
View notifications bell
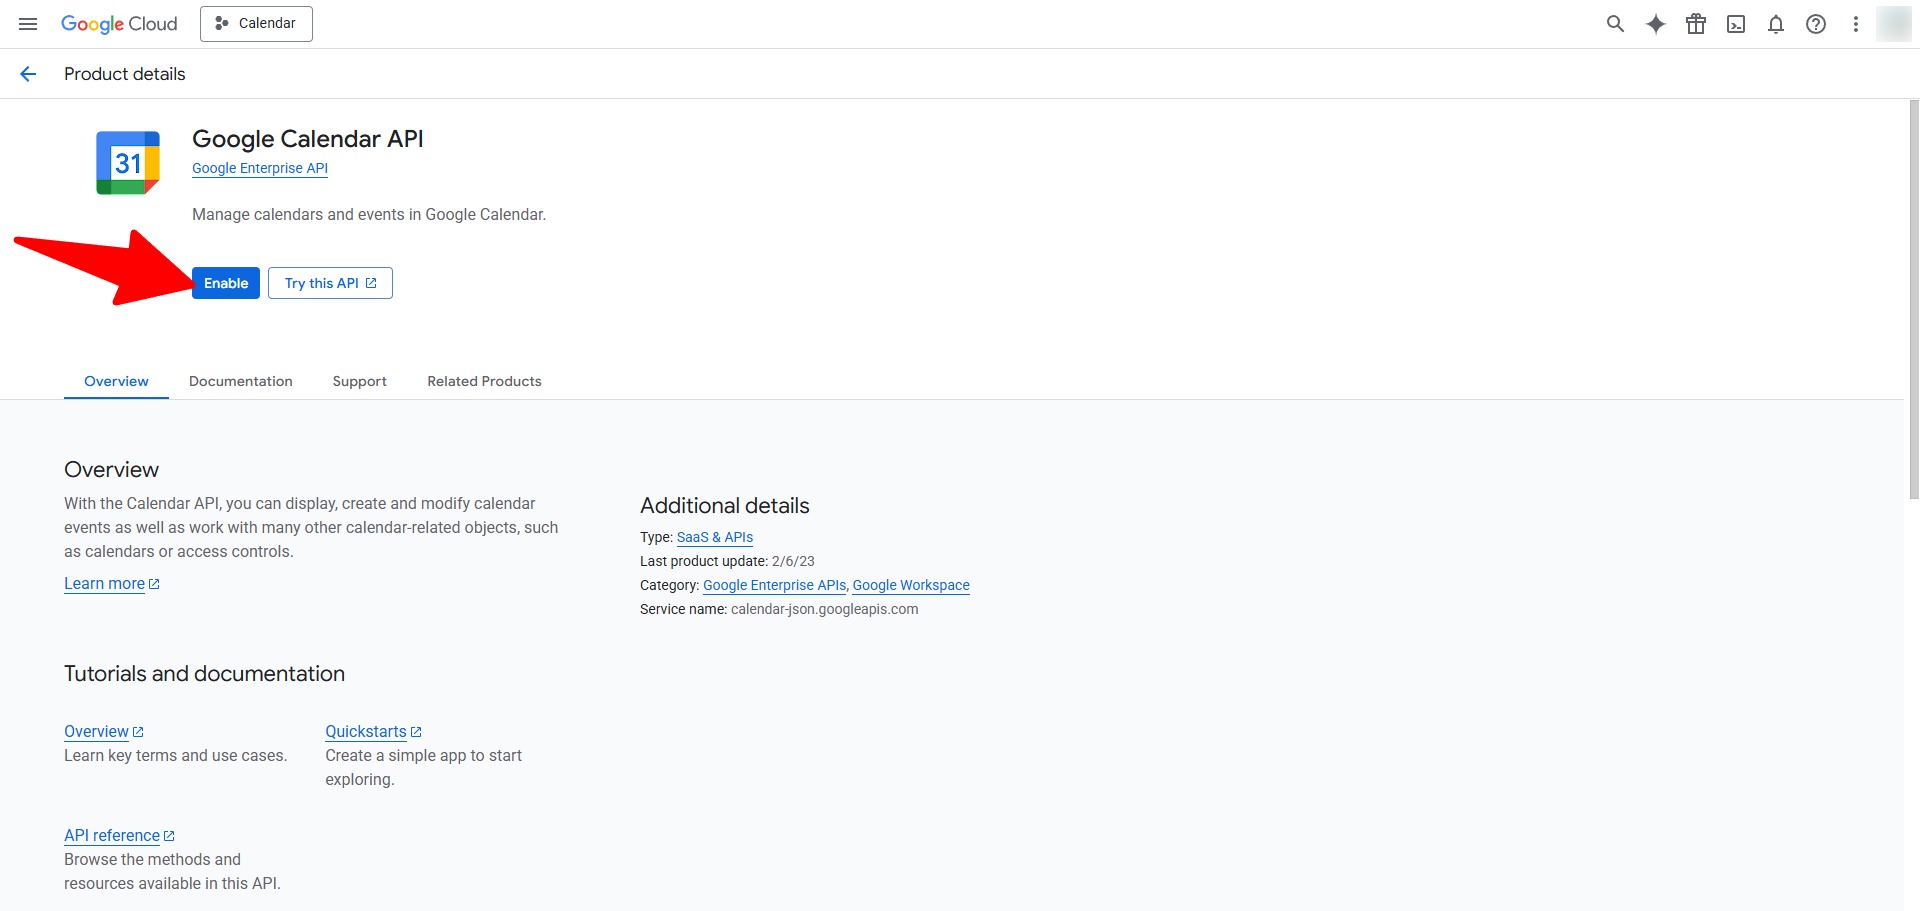[x=1776, y=24]
